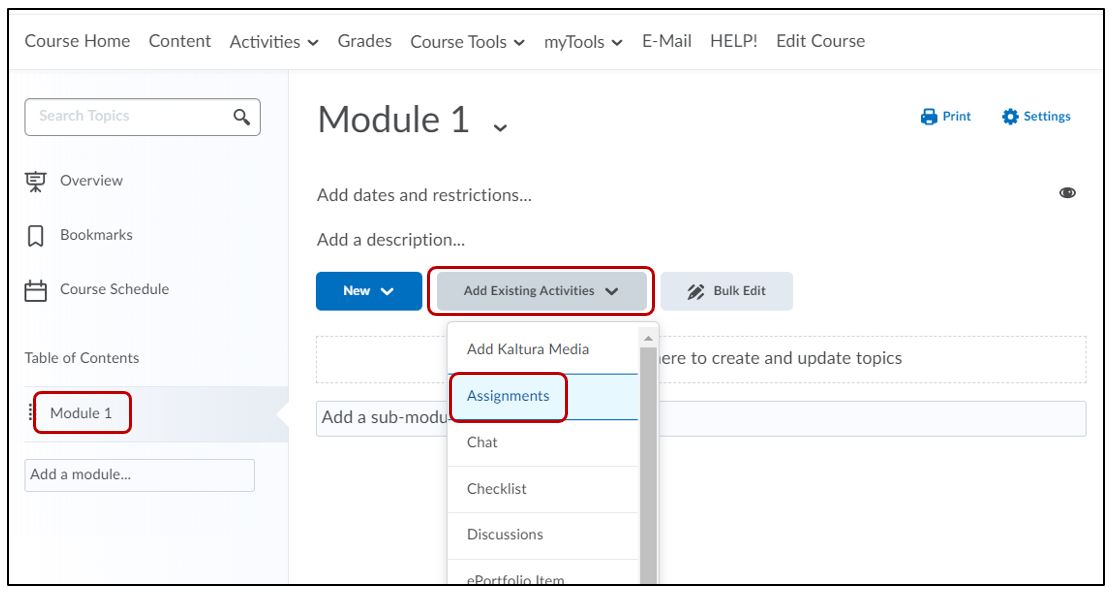The image size is (1113, 595).
Task: Click the Add a module input field
Action: (x=139, y=475)
